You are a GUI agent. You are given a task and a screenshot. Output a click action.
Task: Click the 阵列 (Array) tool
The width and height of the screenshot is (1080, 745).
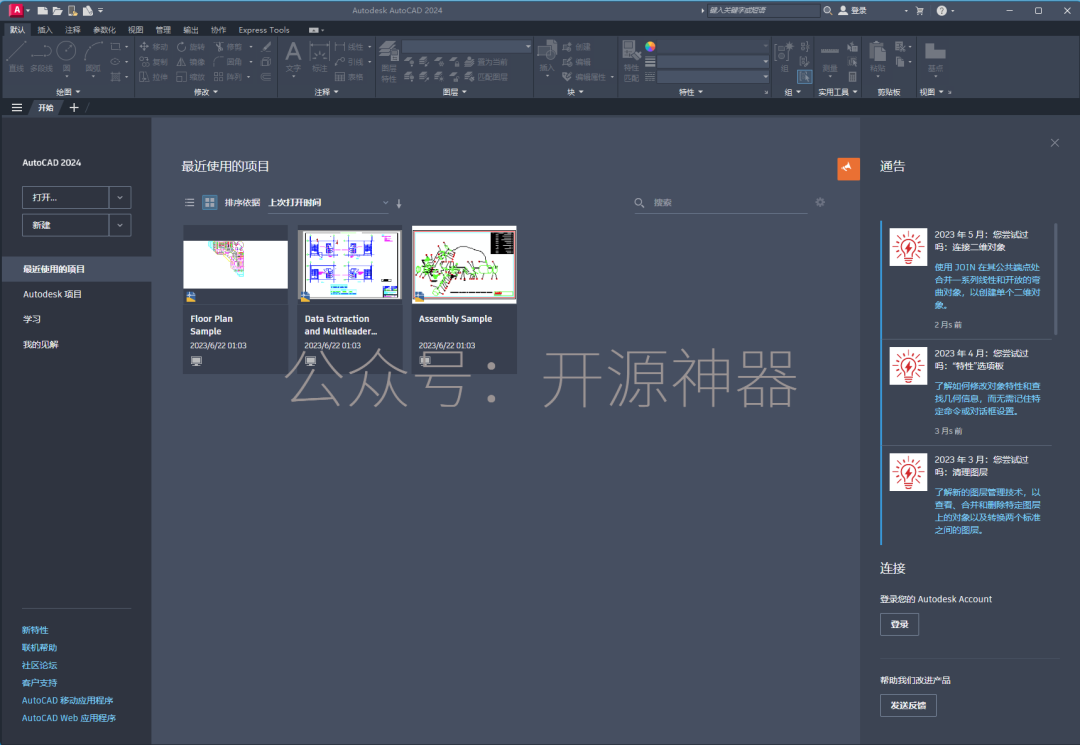coord(228,77)
